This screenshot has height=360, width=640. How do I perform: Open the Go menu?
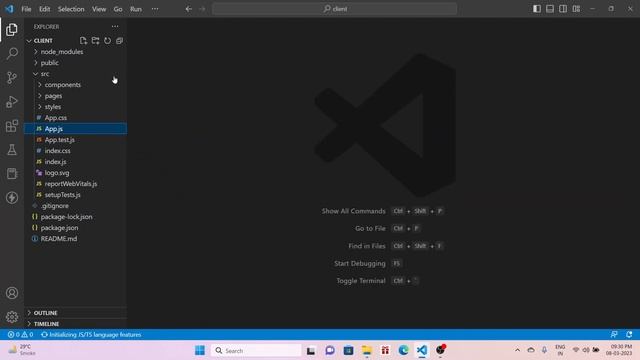point(118,9)
